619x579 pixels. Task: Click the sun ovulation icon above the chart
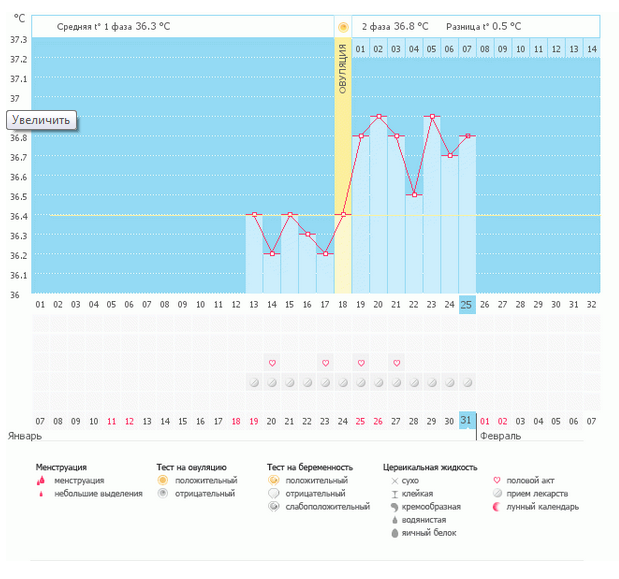tap(343, 26)
